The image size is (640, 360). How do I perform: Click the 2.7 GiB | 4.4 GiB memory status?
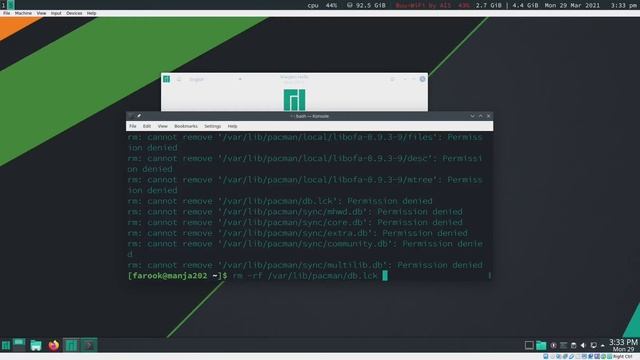coord(507,5)
